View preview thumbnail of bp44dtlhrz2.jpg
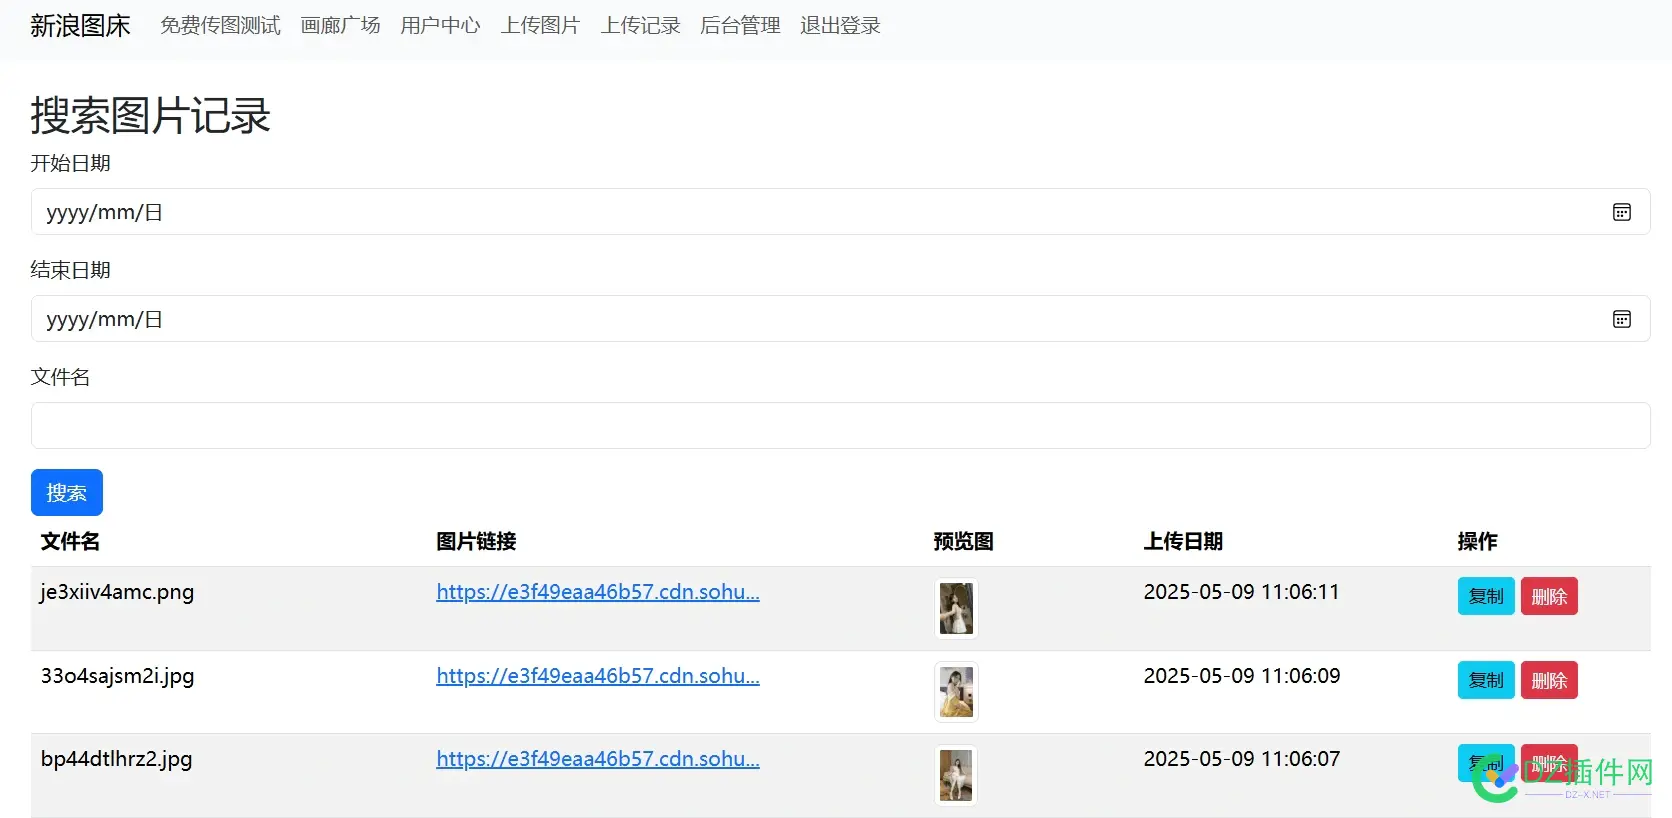 956,775
